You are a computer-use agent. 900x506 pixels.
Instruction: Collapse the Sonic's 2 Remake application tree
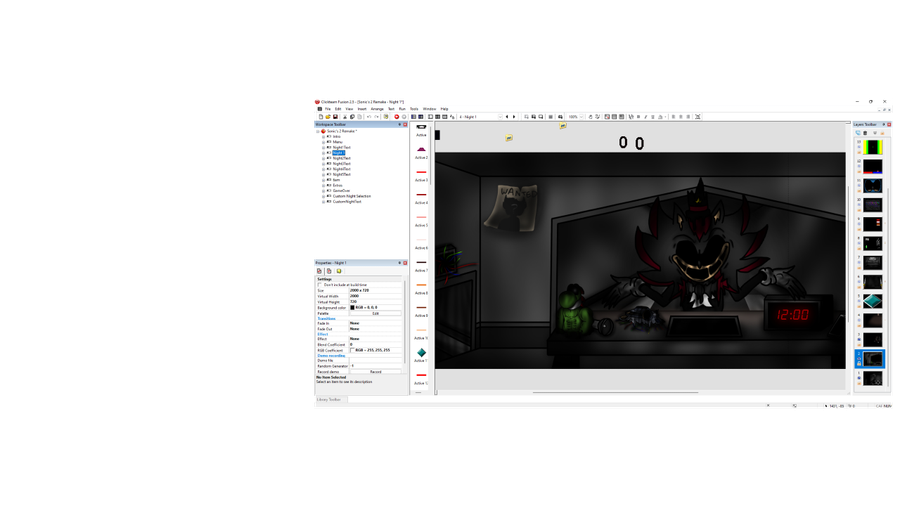317,131
